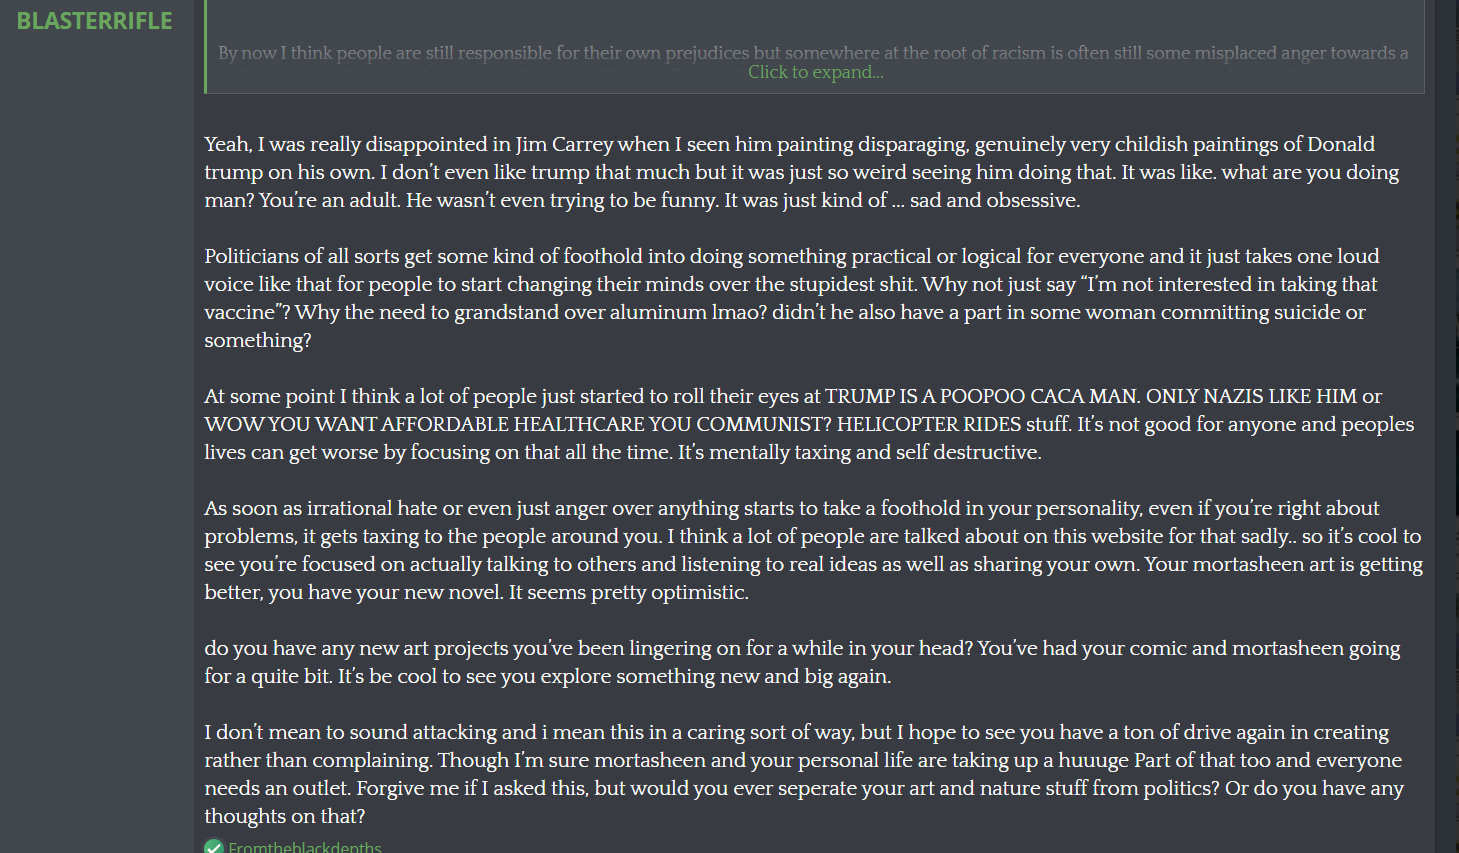Click the paragraph starting with Politicians of all sorts
Screen dimensions: 1459x853
792,298
